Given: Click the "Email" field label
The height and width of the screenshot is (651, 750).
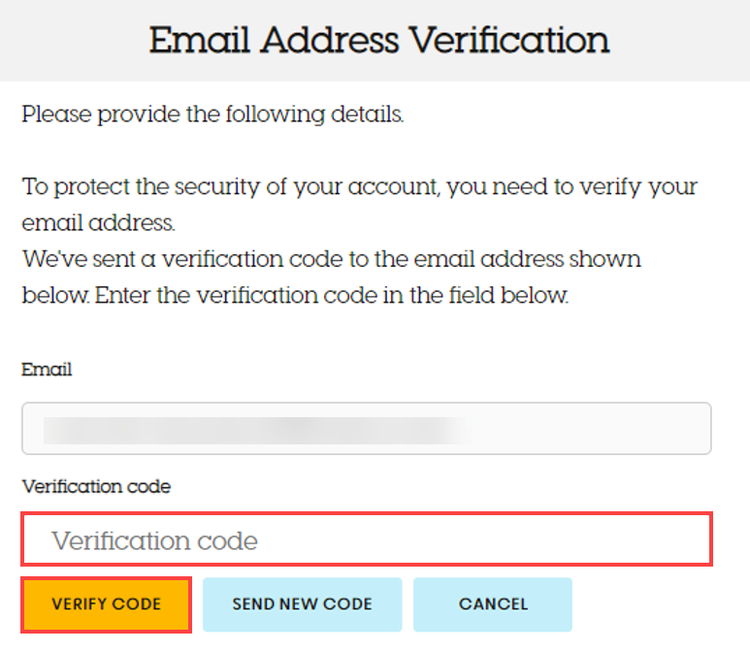Looking at the screenshot, I should [x=47, y=369].
